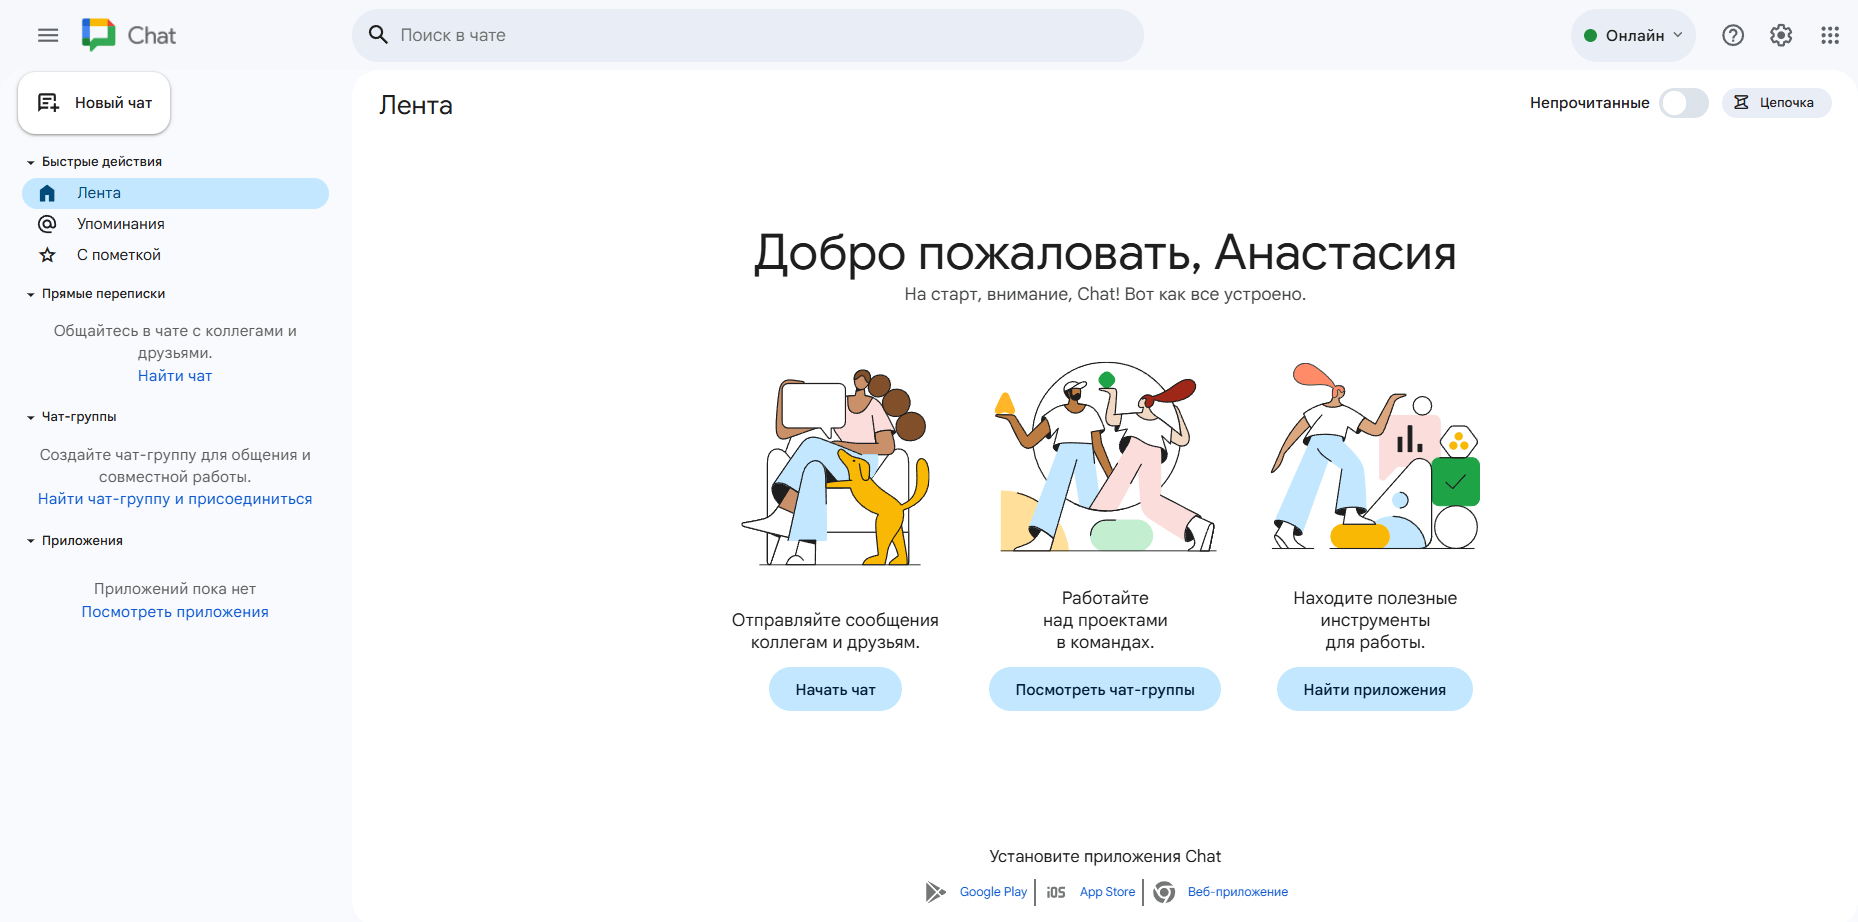The height and width of the screenshot is (922, 1858).
Task: Open the help question mark icon
Action: tap(1733, 35)
